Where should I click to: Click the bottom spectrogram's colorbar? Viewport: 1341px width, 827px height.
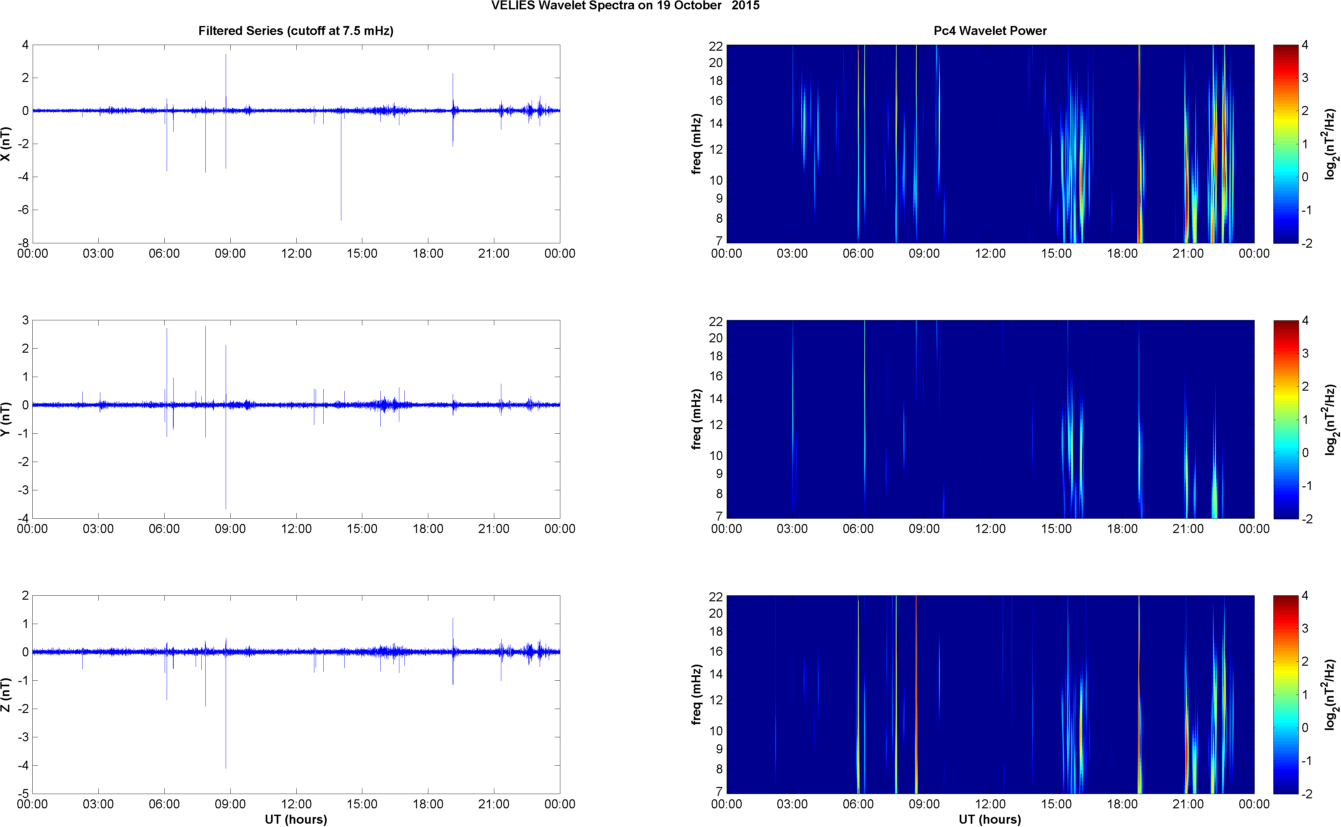coord(1285,693)
